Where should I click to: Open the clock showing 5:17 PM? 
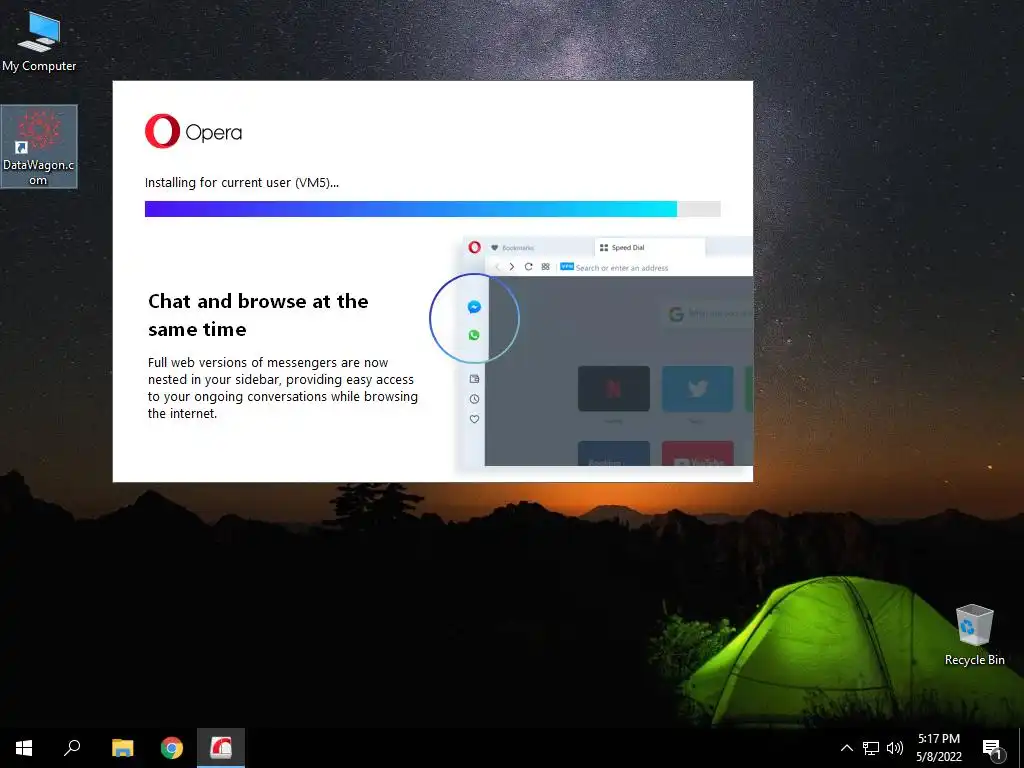coord(938,748)
